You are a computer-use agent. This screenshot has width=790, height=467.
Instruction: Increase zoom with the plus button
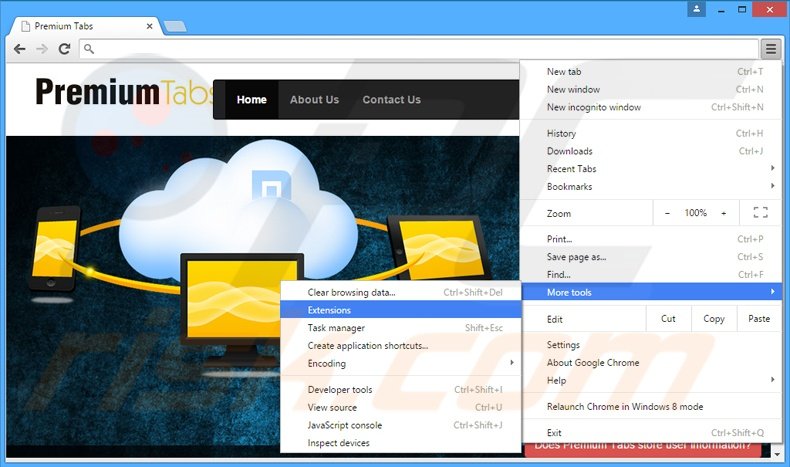pyautogui.click(x=723, y=213)
